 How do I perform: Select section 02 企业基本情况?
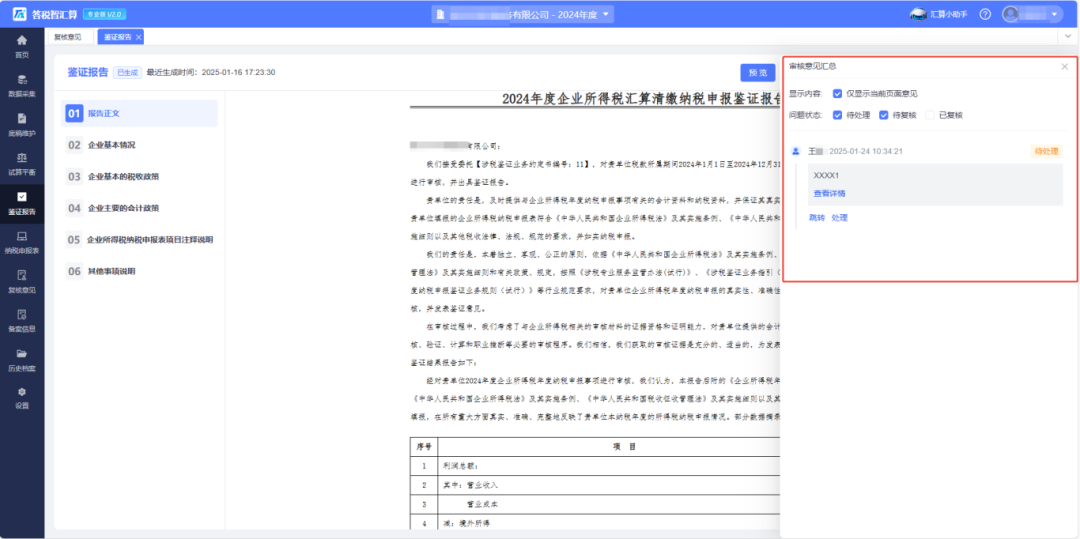pos(140,145)
